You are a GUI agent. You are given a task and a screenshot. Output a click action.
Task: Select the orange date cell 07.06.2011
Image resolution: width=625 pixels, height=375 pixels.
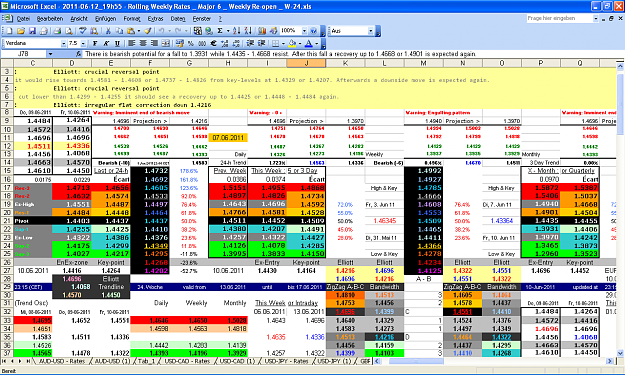pos(228,137)
